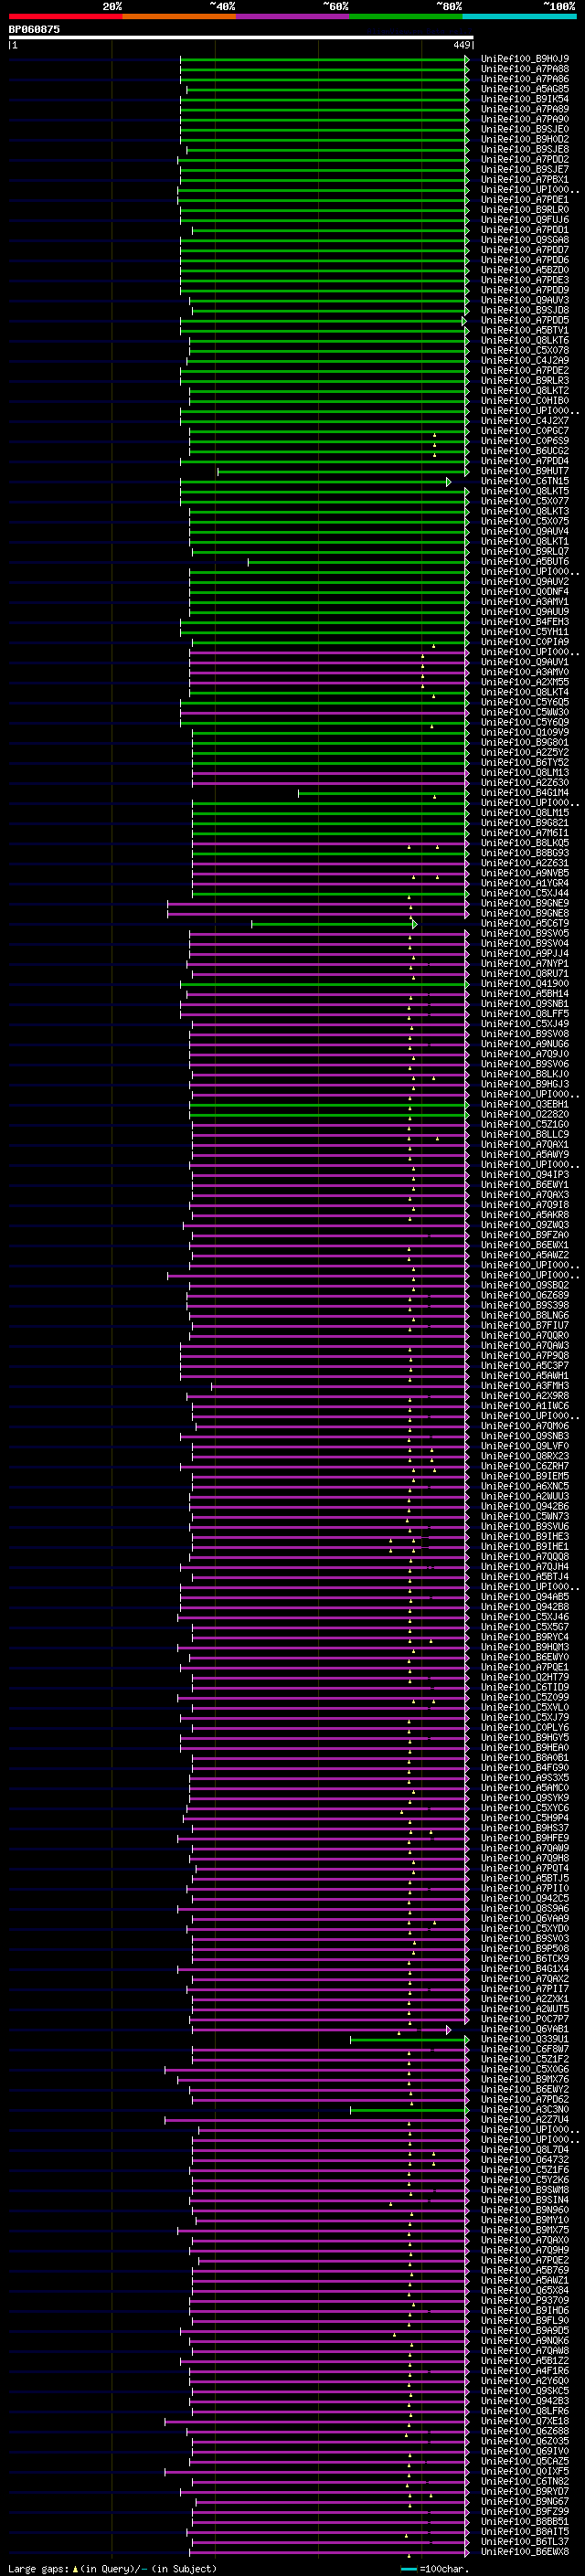Click the white query sequence bar

(x=241, y=38)
